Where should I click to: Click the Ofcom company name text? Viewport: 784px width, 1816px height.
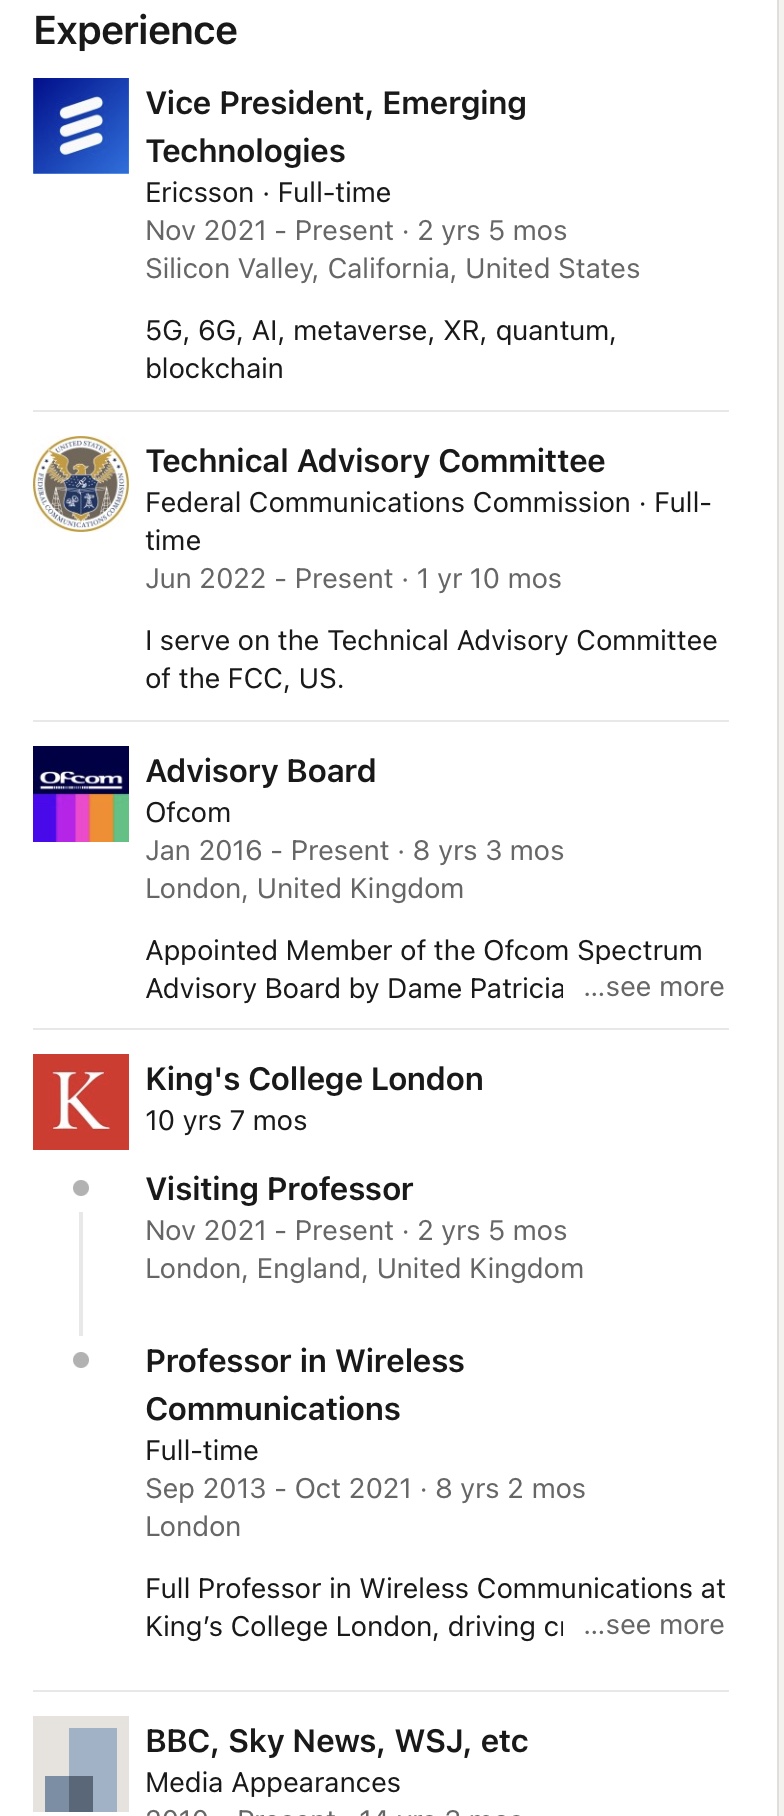coord(188,813)
